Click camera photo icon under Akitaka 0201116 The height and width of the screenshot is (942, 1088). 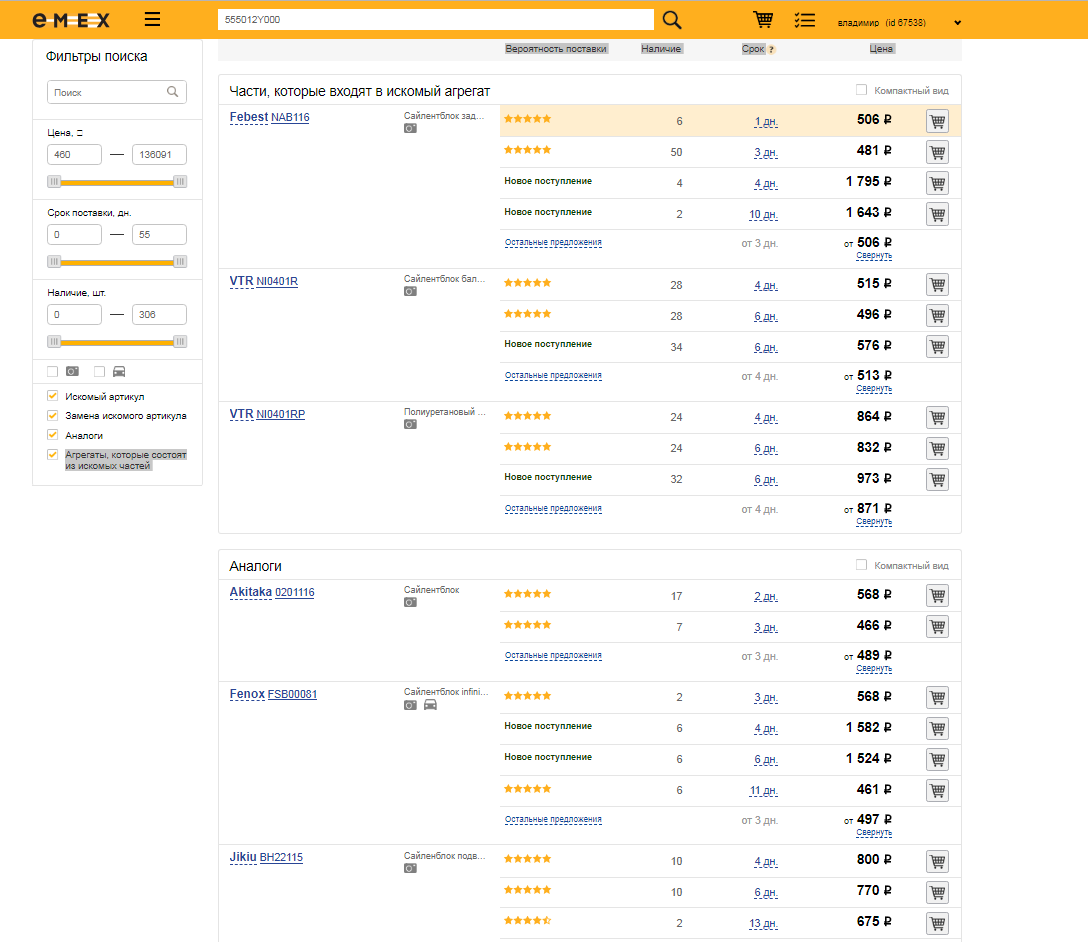[410, 603]
